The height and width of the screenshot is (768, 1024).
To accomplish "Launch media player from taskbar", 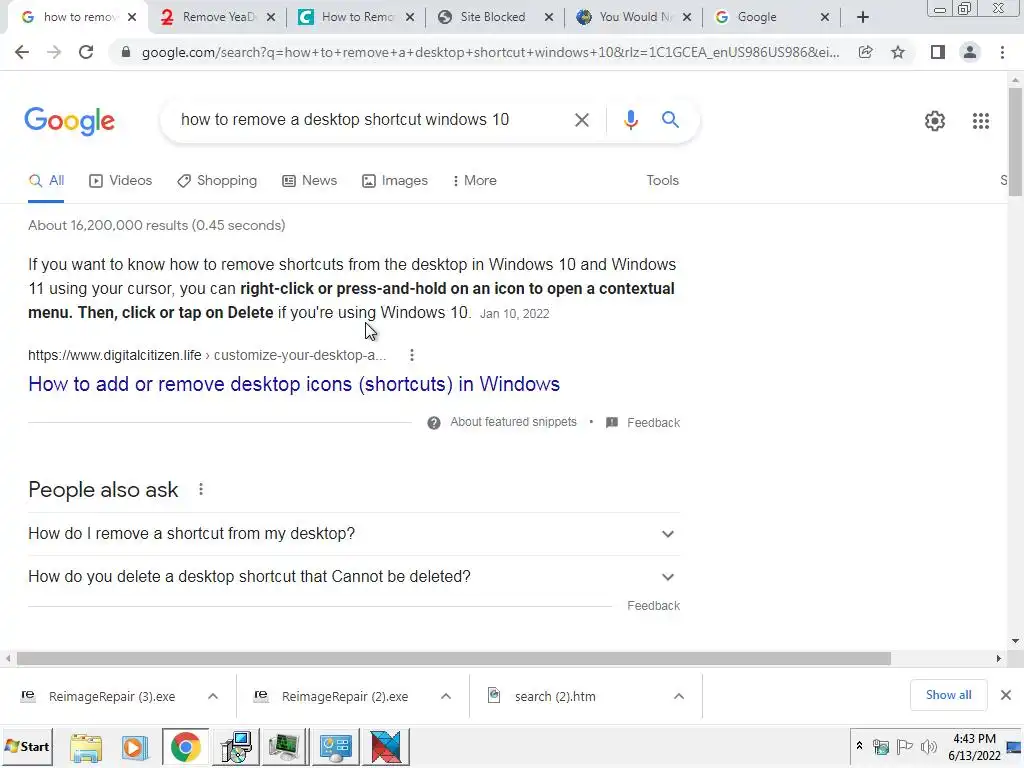I will coord(135,747).
